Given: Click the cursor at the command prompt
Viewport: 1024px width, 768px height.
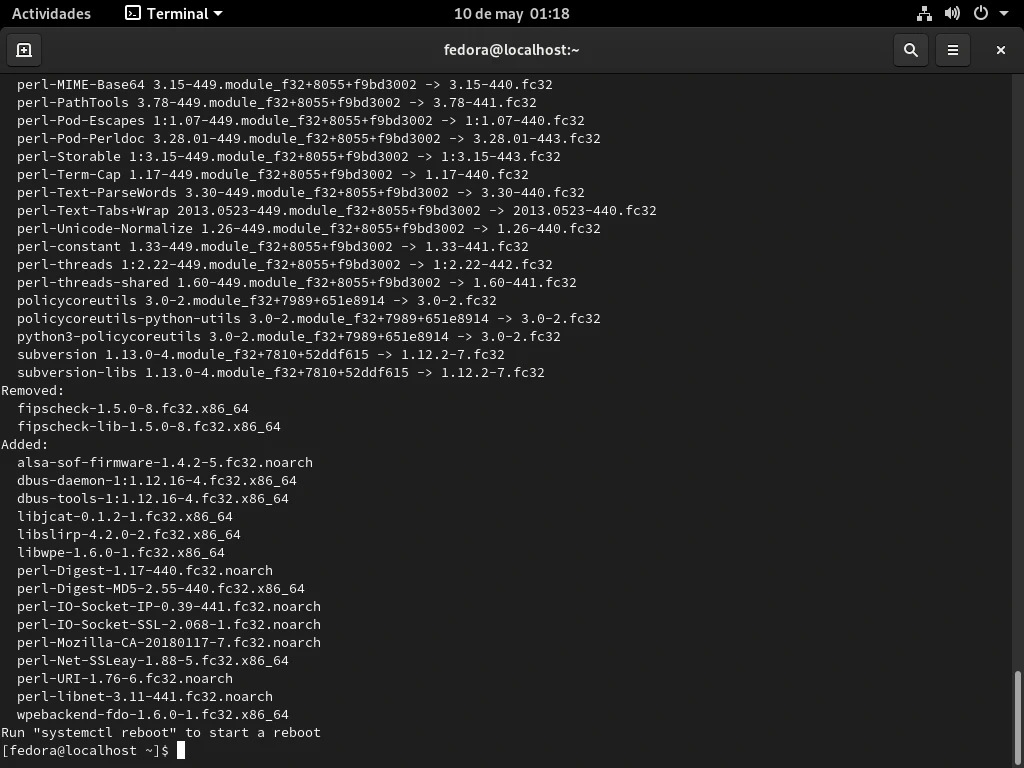Looking at the screenshot, I should [181, 751].
